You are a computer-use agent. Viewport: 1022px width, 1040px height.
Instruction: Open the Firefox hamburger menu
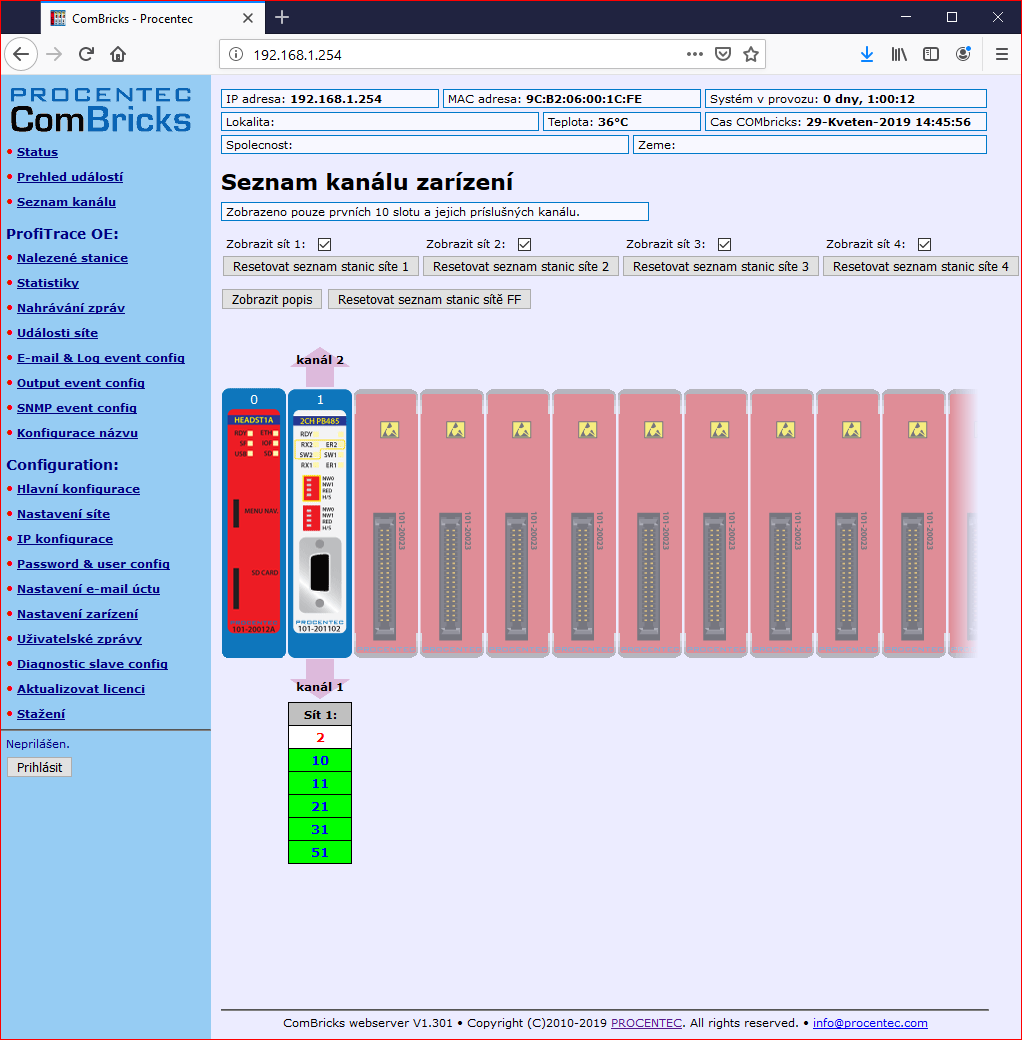point(1001,54)
